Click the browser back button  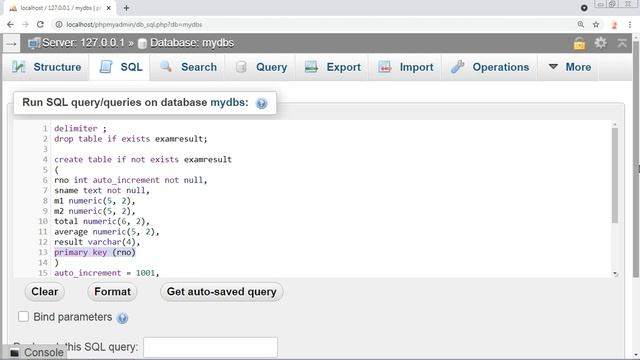coord(10,24)
